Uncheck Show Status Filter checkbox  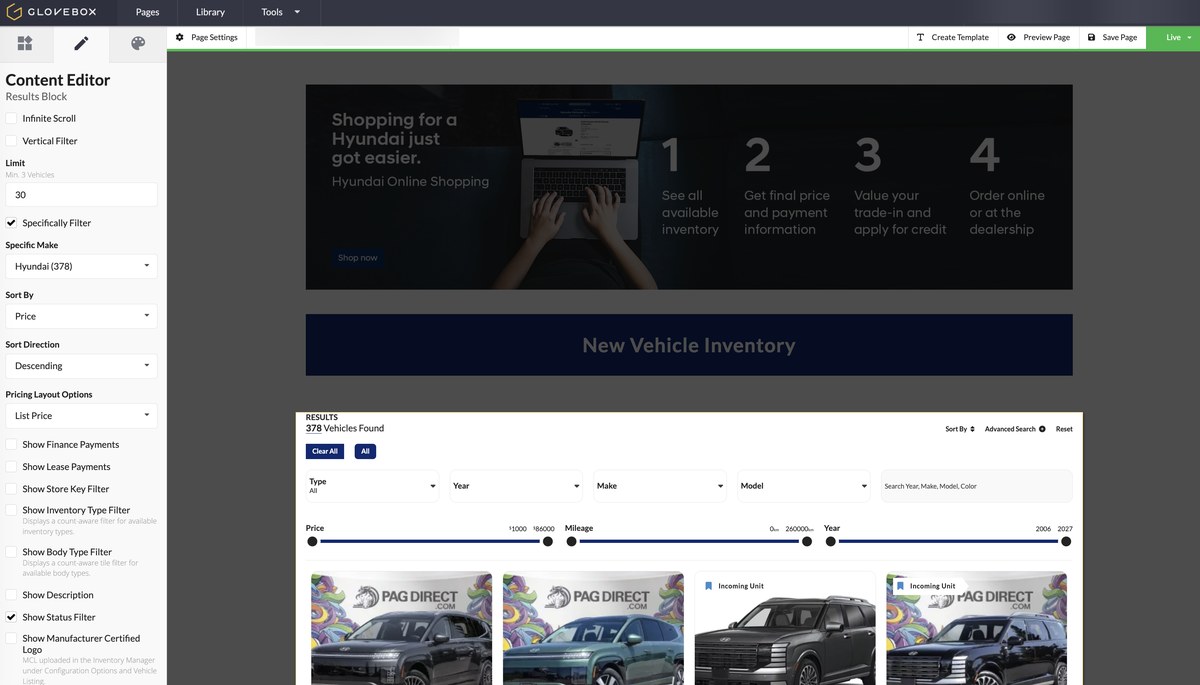(x=12, y=617)
